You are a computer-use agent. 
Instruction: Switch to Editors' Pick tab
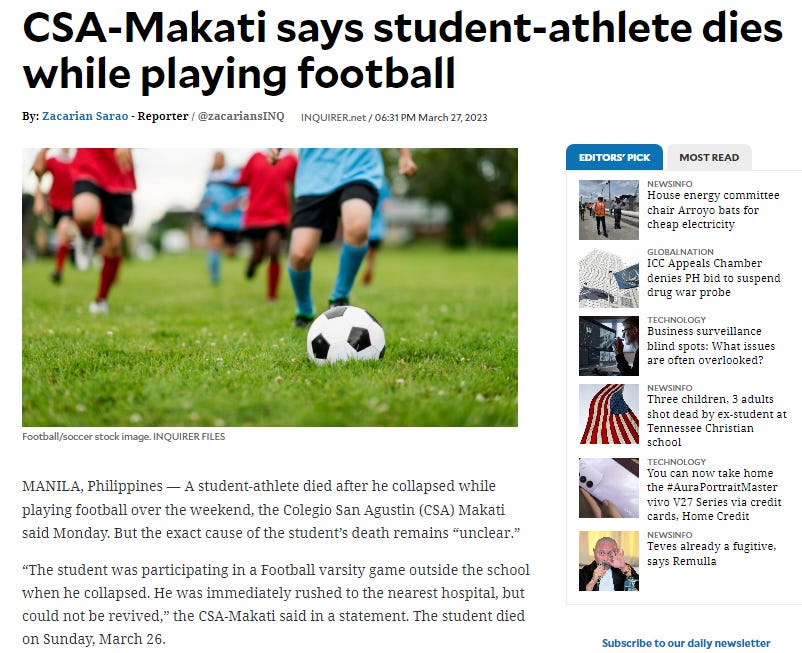coord(614,157)
